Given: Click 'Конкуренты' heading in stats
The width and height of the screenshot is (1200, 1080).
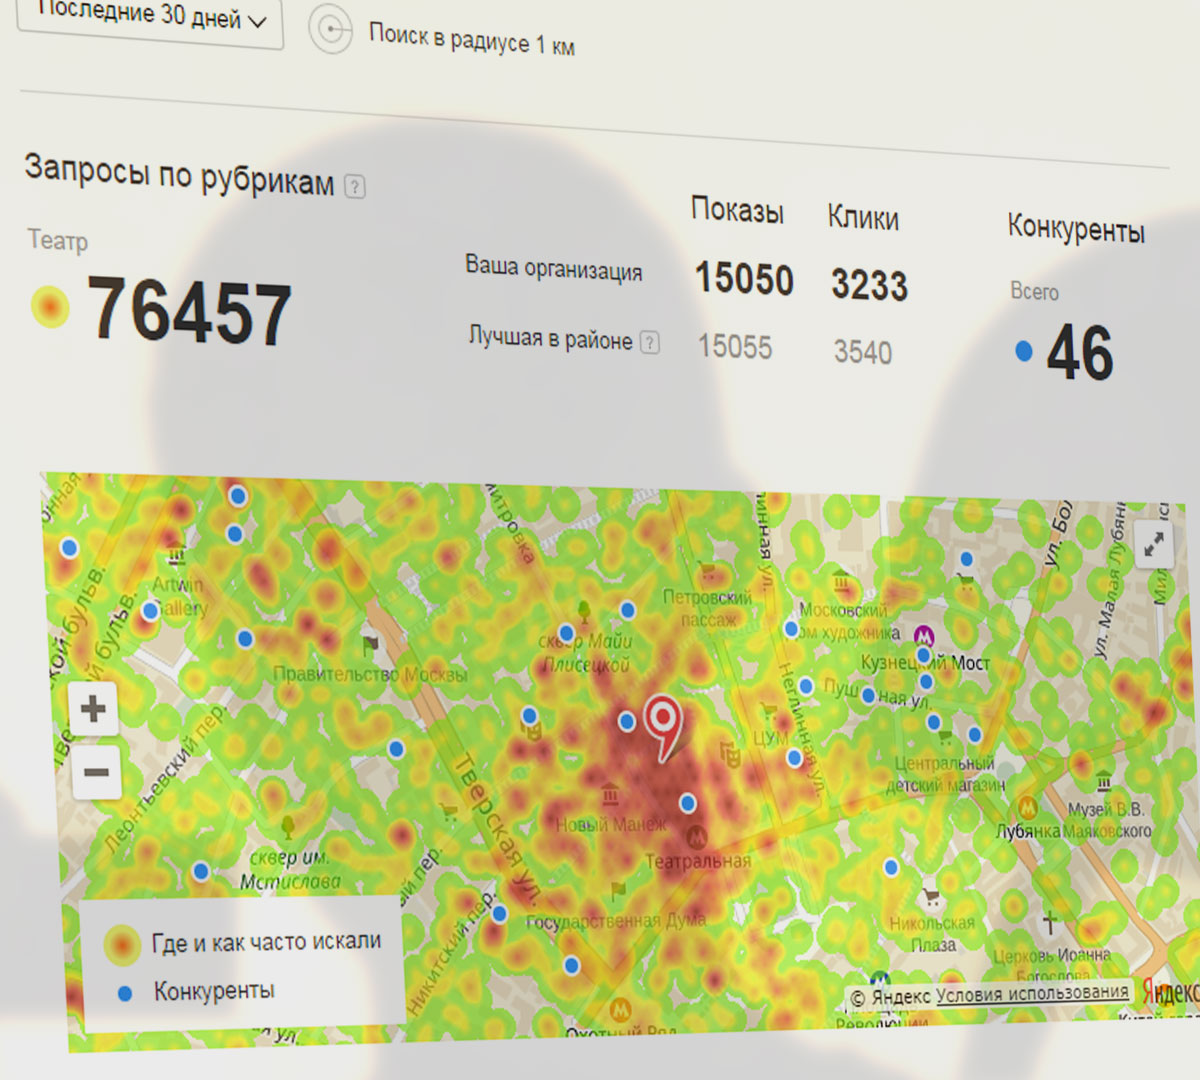Looking at the screenshot, I should tap(1076, 228).
